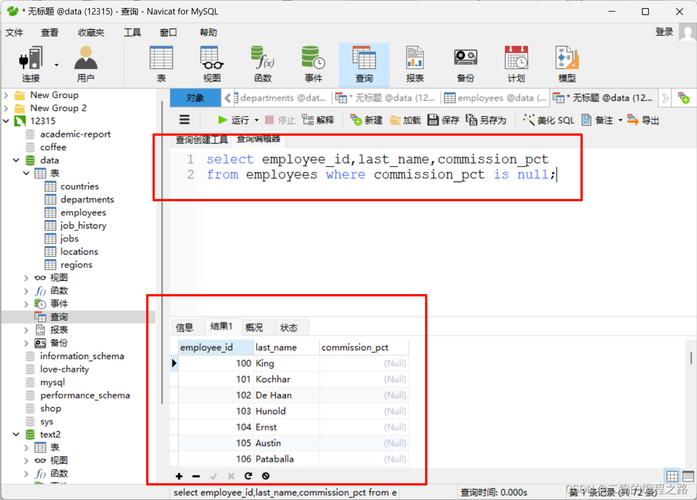Open the 状态 result tab

point(289,328)
